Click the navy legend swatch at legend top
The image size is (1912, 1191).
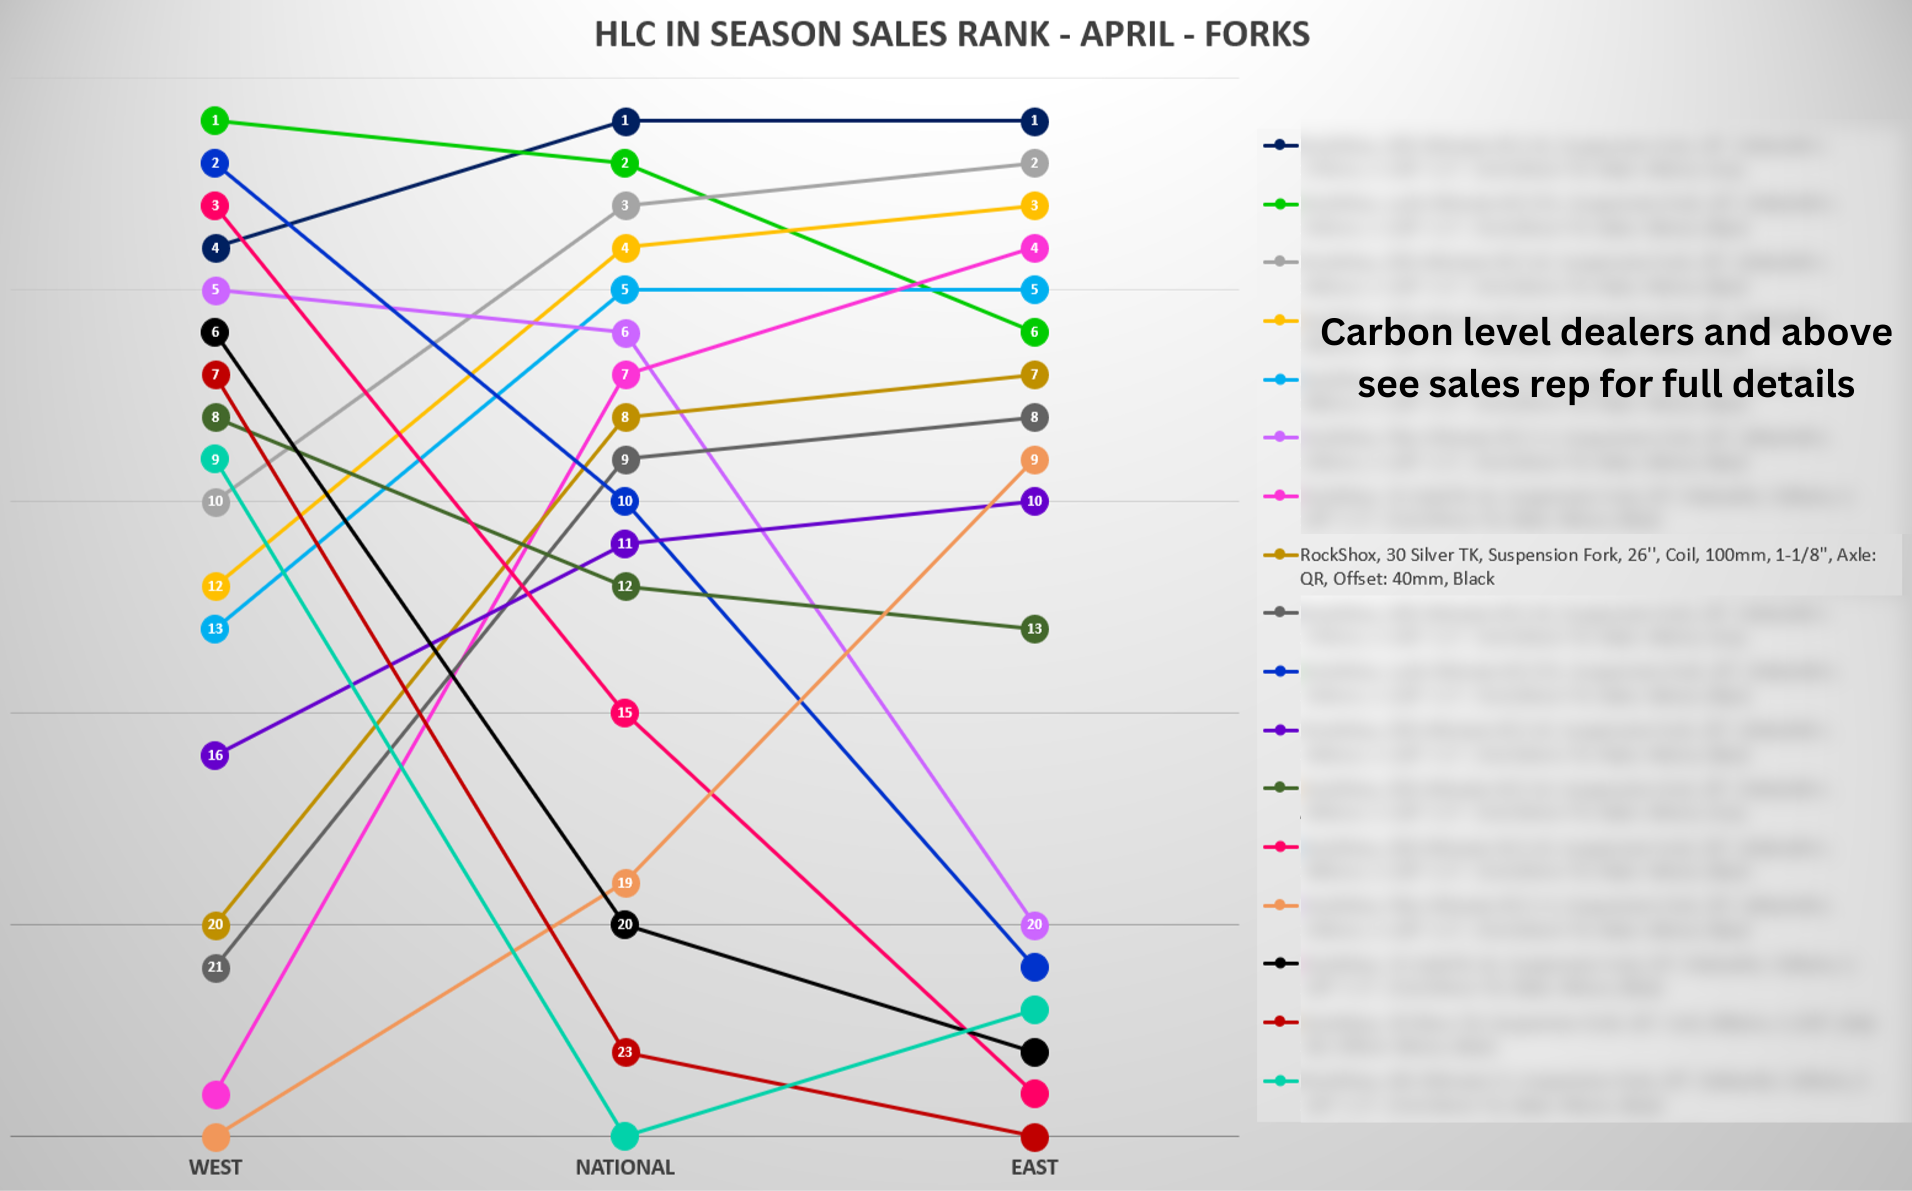(1280, 145)
